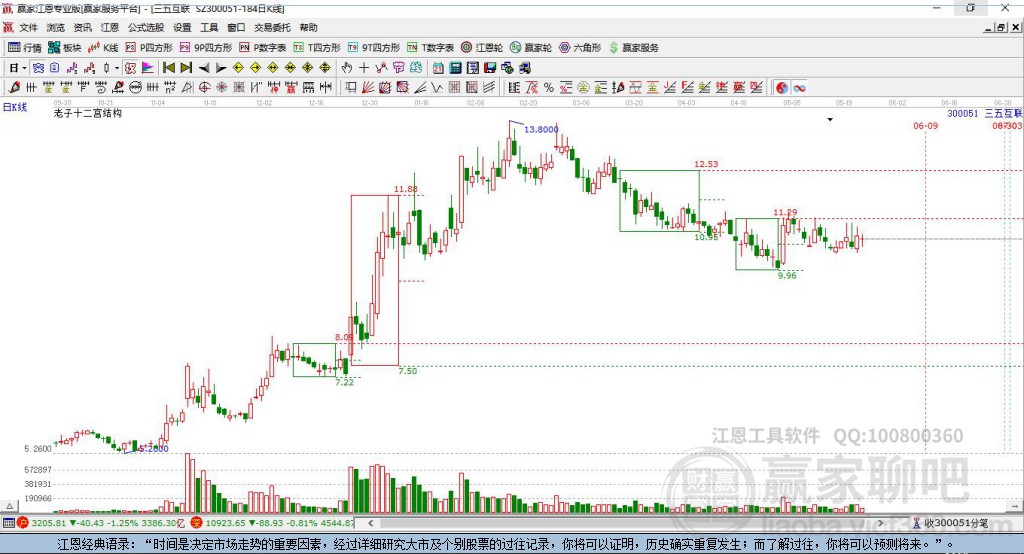The image size is (1024, 554).
Task: Click the first yellow diamond arrow icon
Action: point(238,68)
